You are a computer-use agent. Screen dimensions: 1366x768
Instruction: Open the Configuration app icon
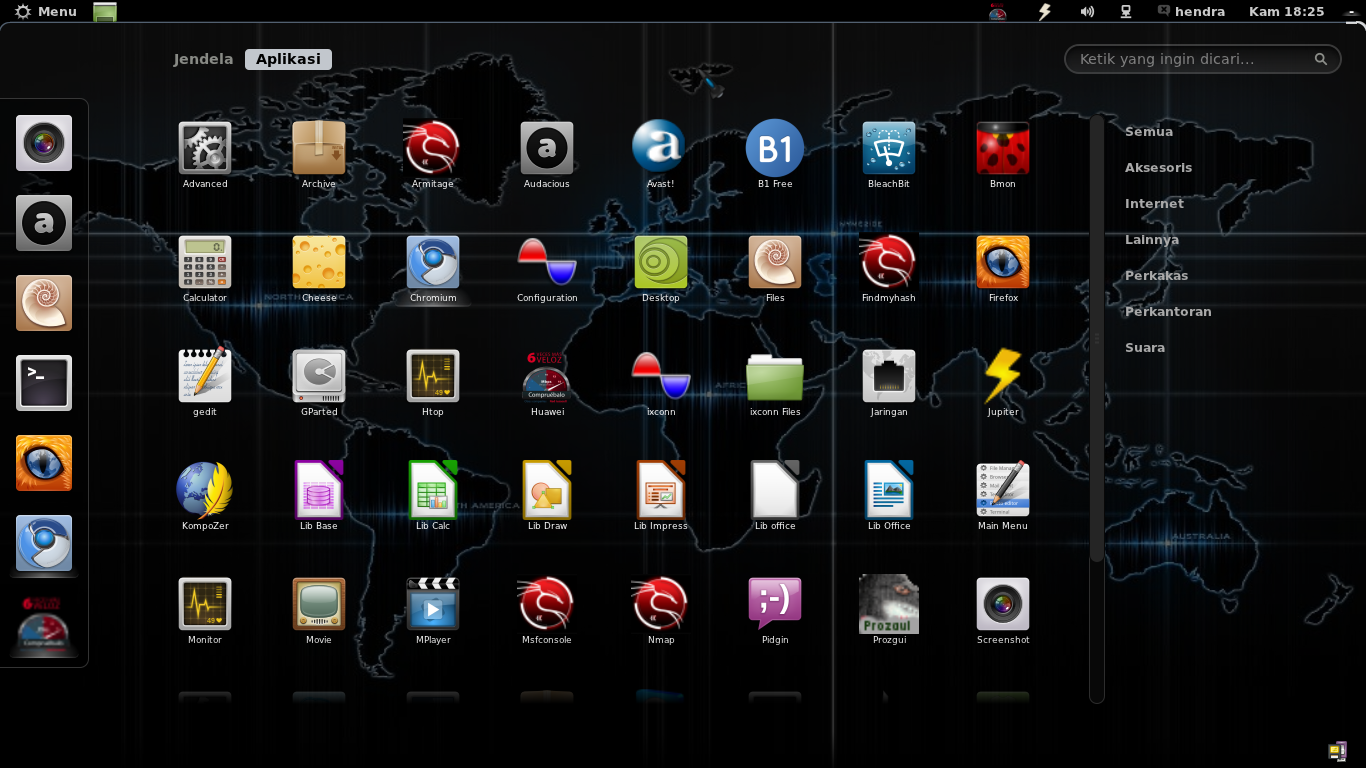[547, 262]
